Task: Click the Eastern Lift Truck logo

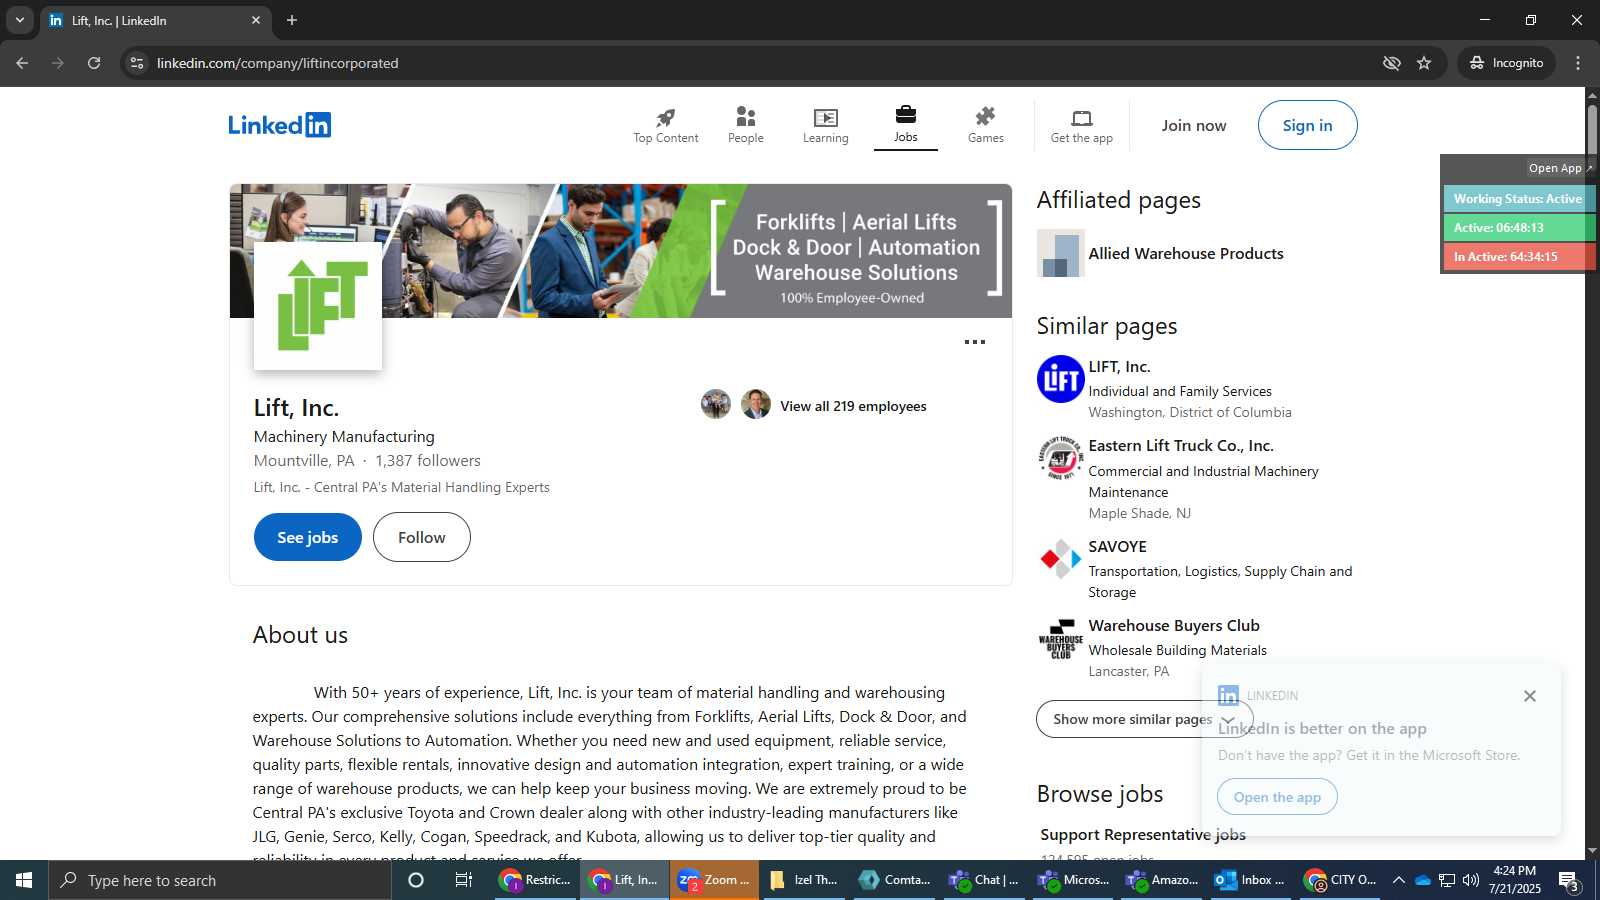Action: point(1060,458)
